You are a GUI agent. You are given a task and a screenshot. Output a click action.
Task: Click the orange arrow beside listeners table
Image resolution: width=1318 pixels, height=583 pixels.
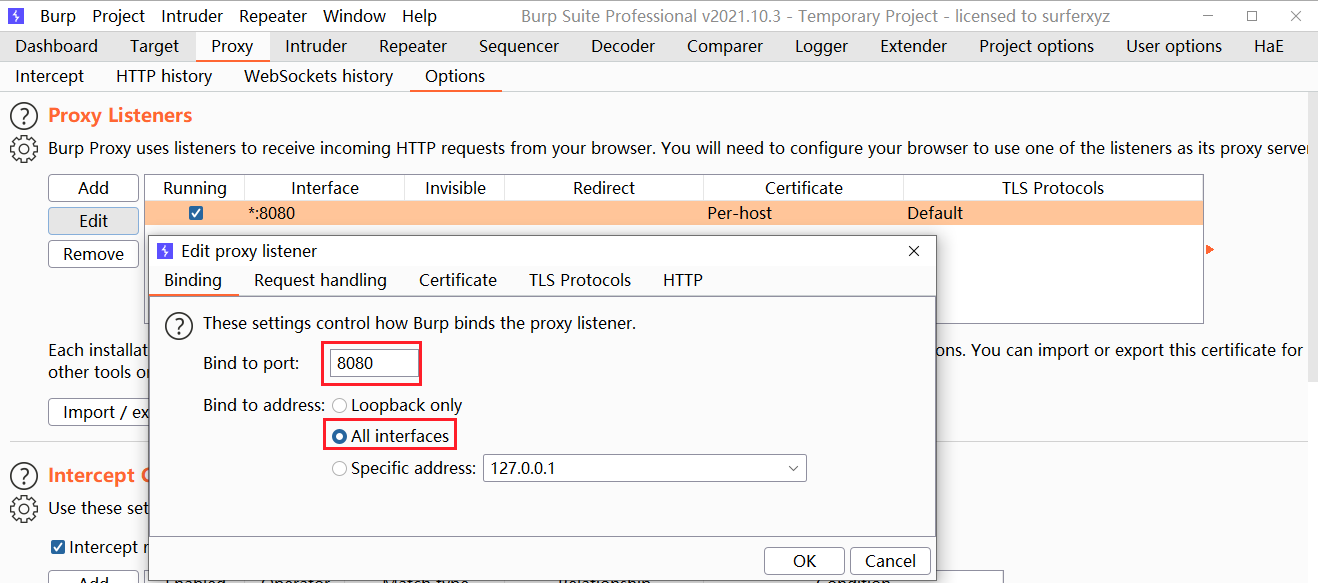[x=1209, y=249]
